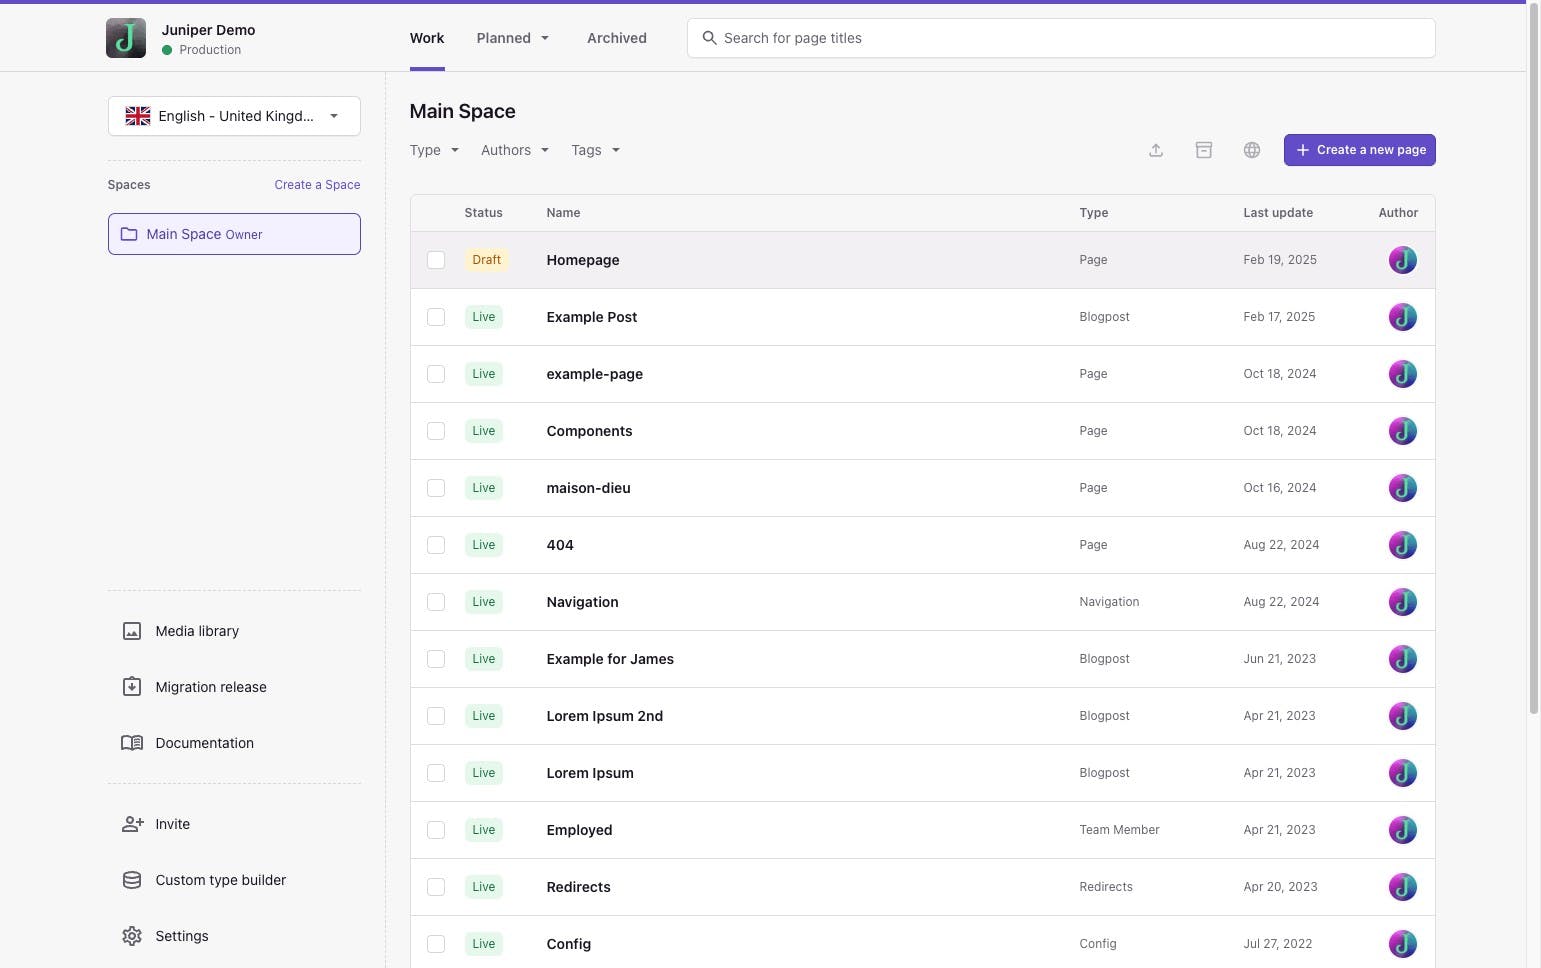Open Settings via gear icon
1541x968 pixels.
tap(132, 936)
